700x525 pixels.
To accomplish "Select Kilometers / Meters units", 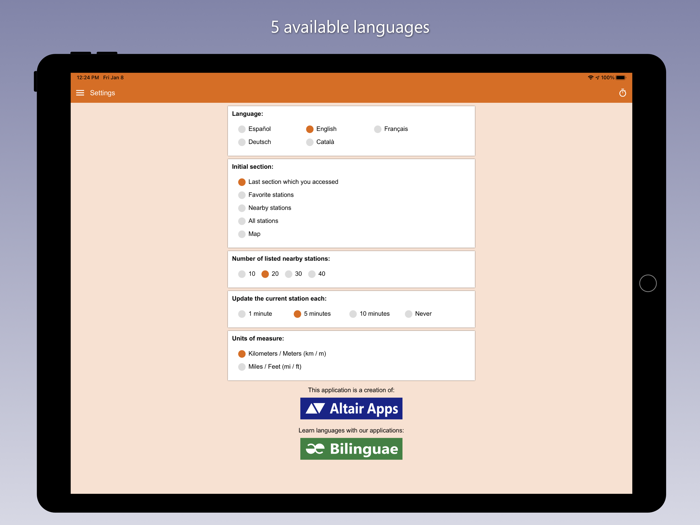I will click(x=282, y=354).
